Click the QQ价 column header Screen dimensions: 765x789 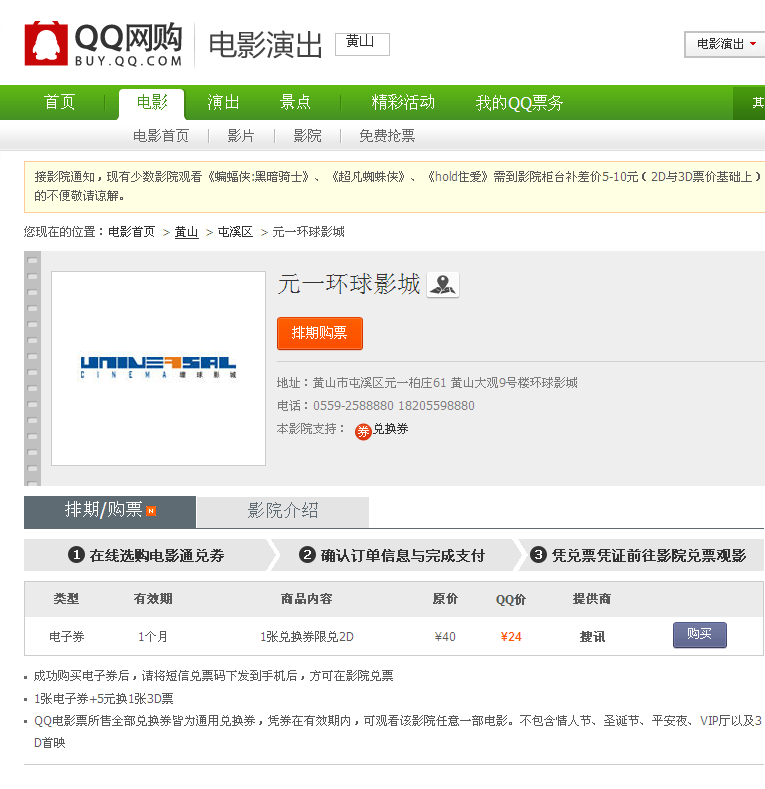[x=511, y=599]
